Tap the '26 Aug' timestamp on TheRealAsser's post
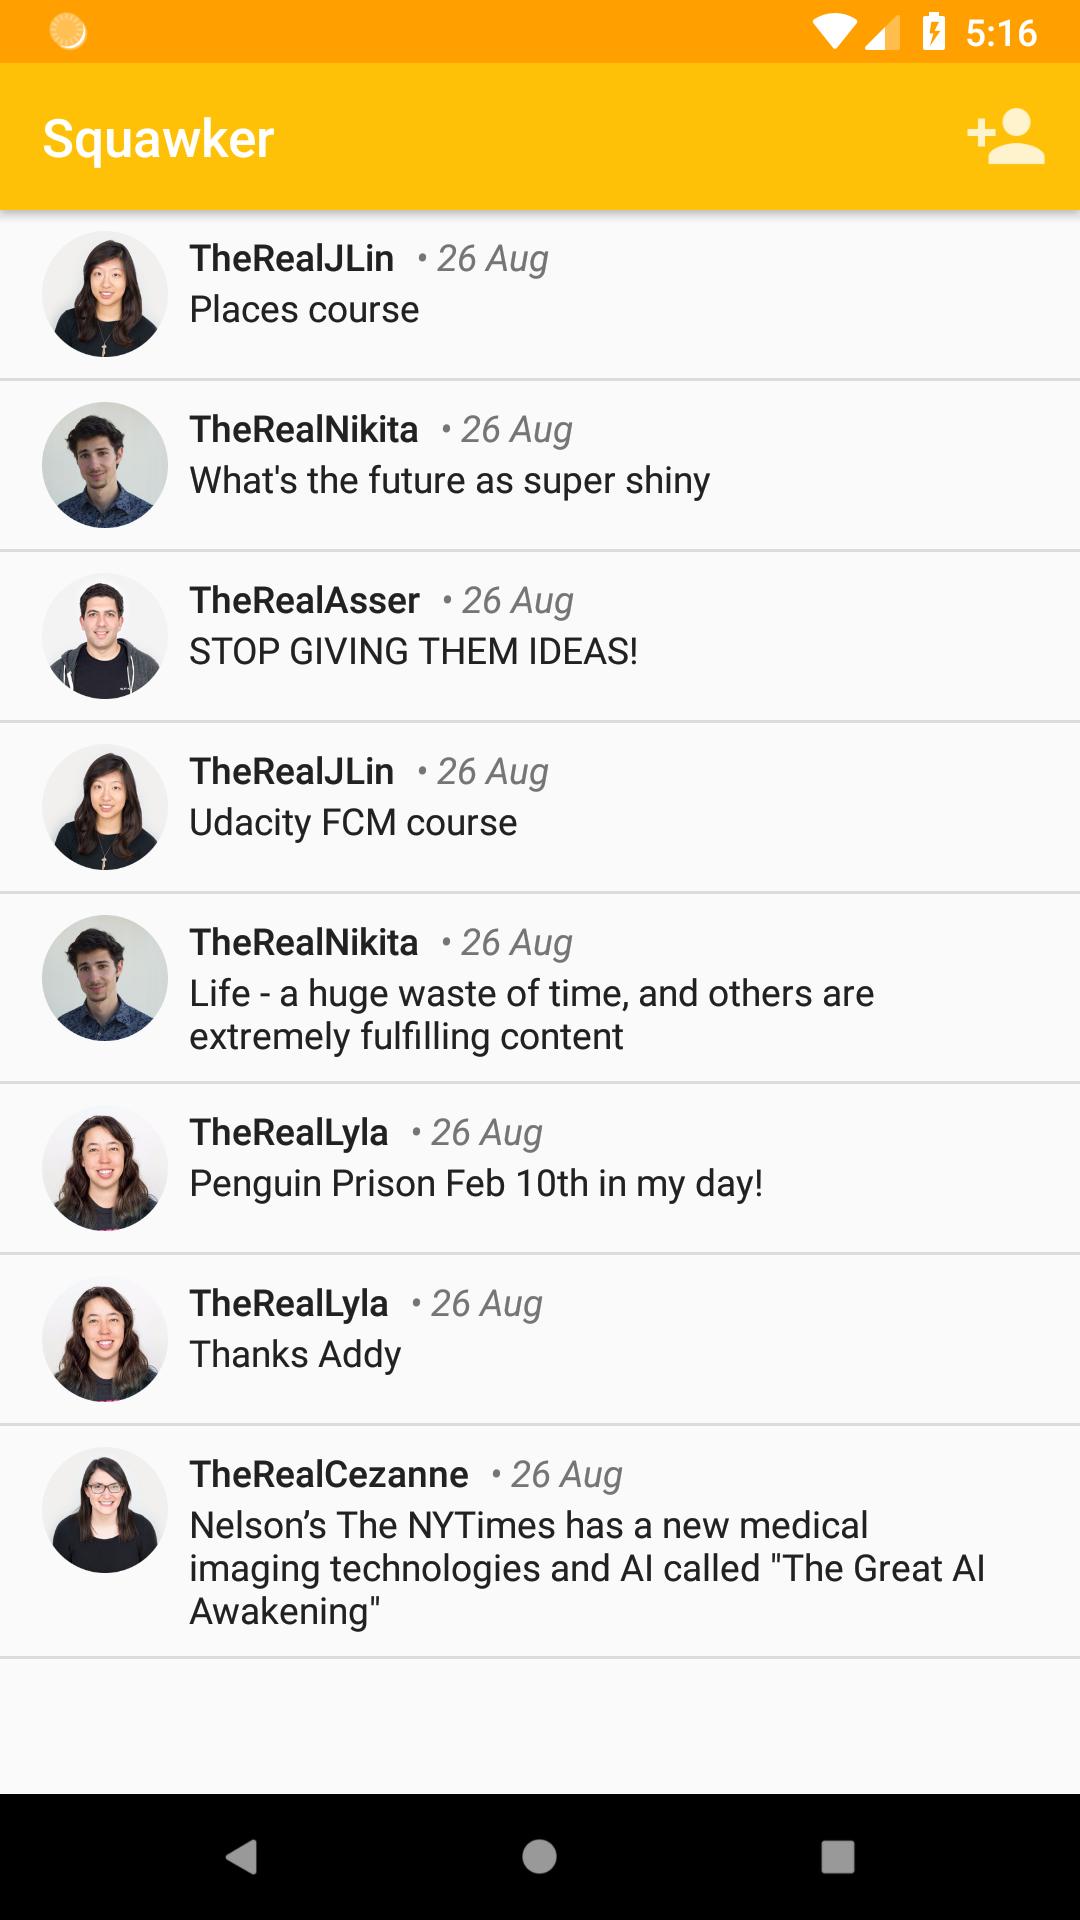Screen dimensions: 1080x1920 516,600
